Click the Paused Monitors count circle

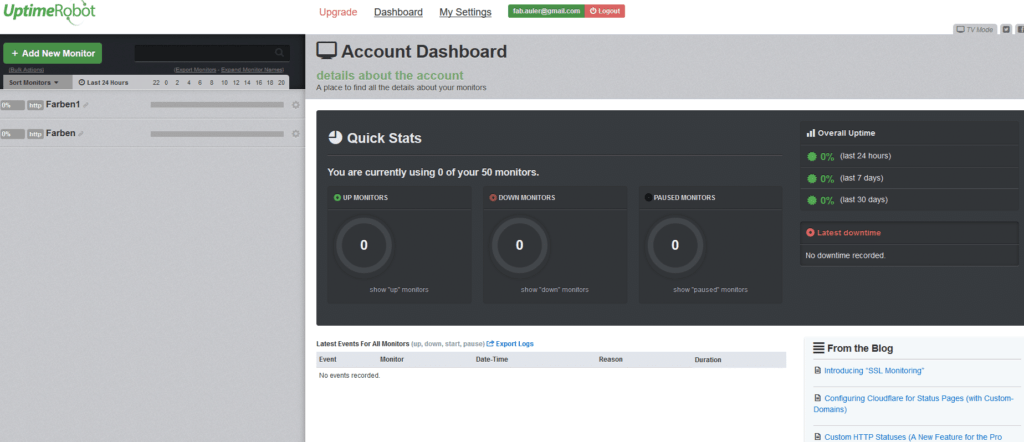coord(675,245)
